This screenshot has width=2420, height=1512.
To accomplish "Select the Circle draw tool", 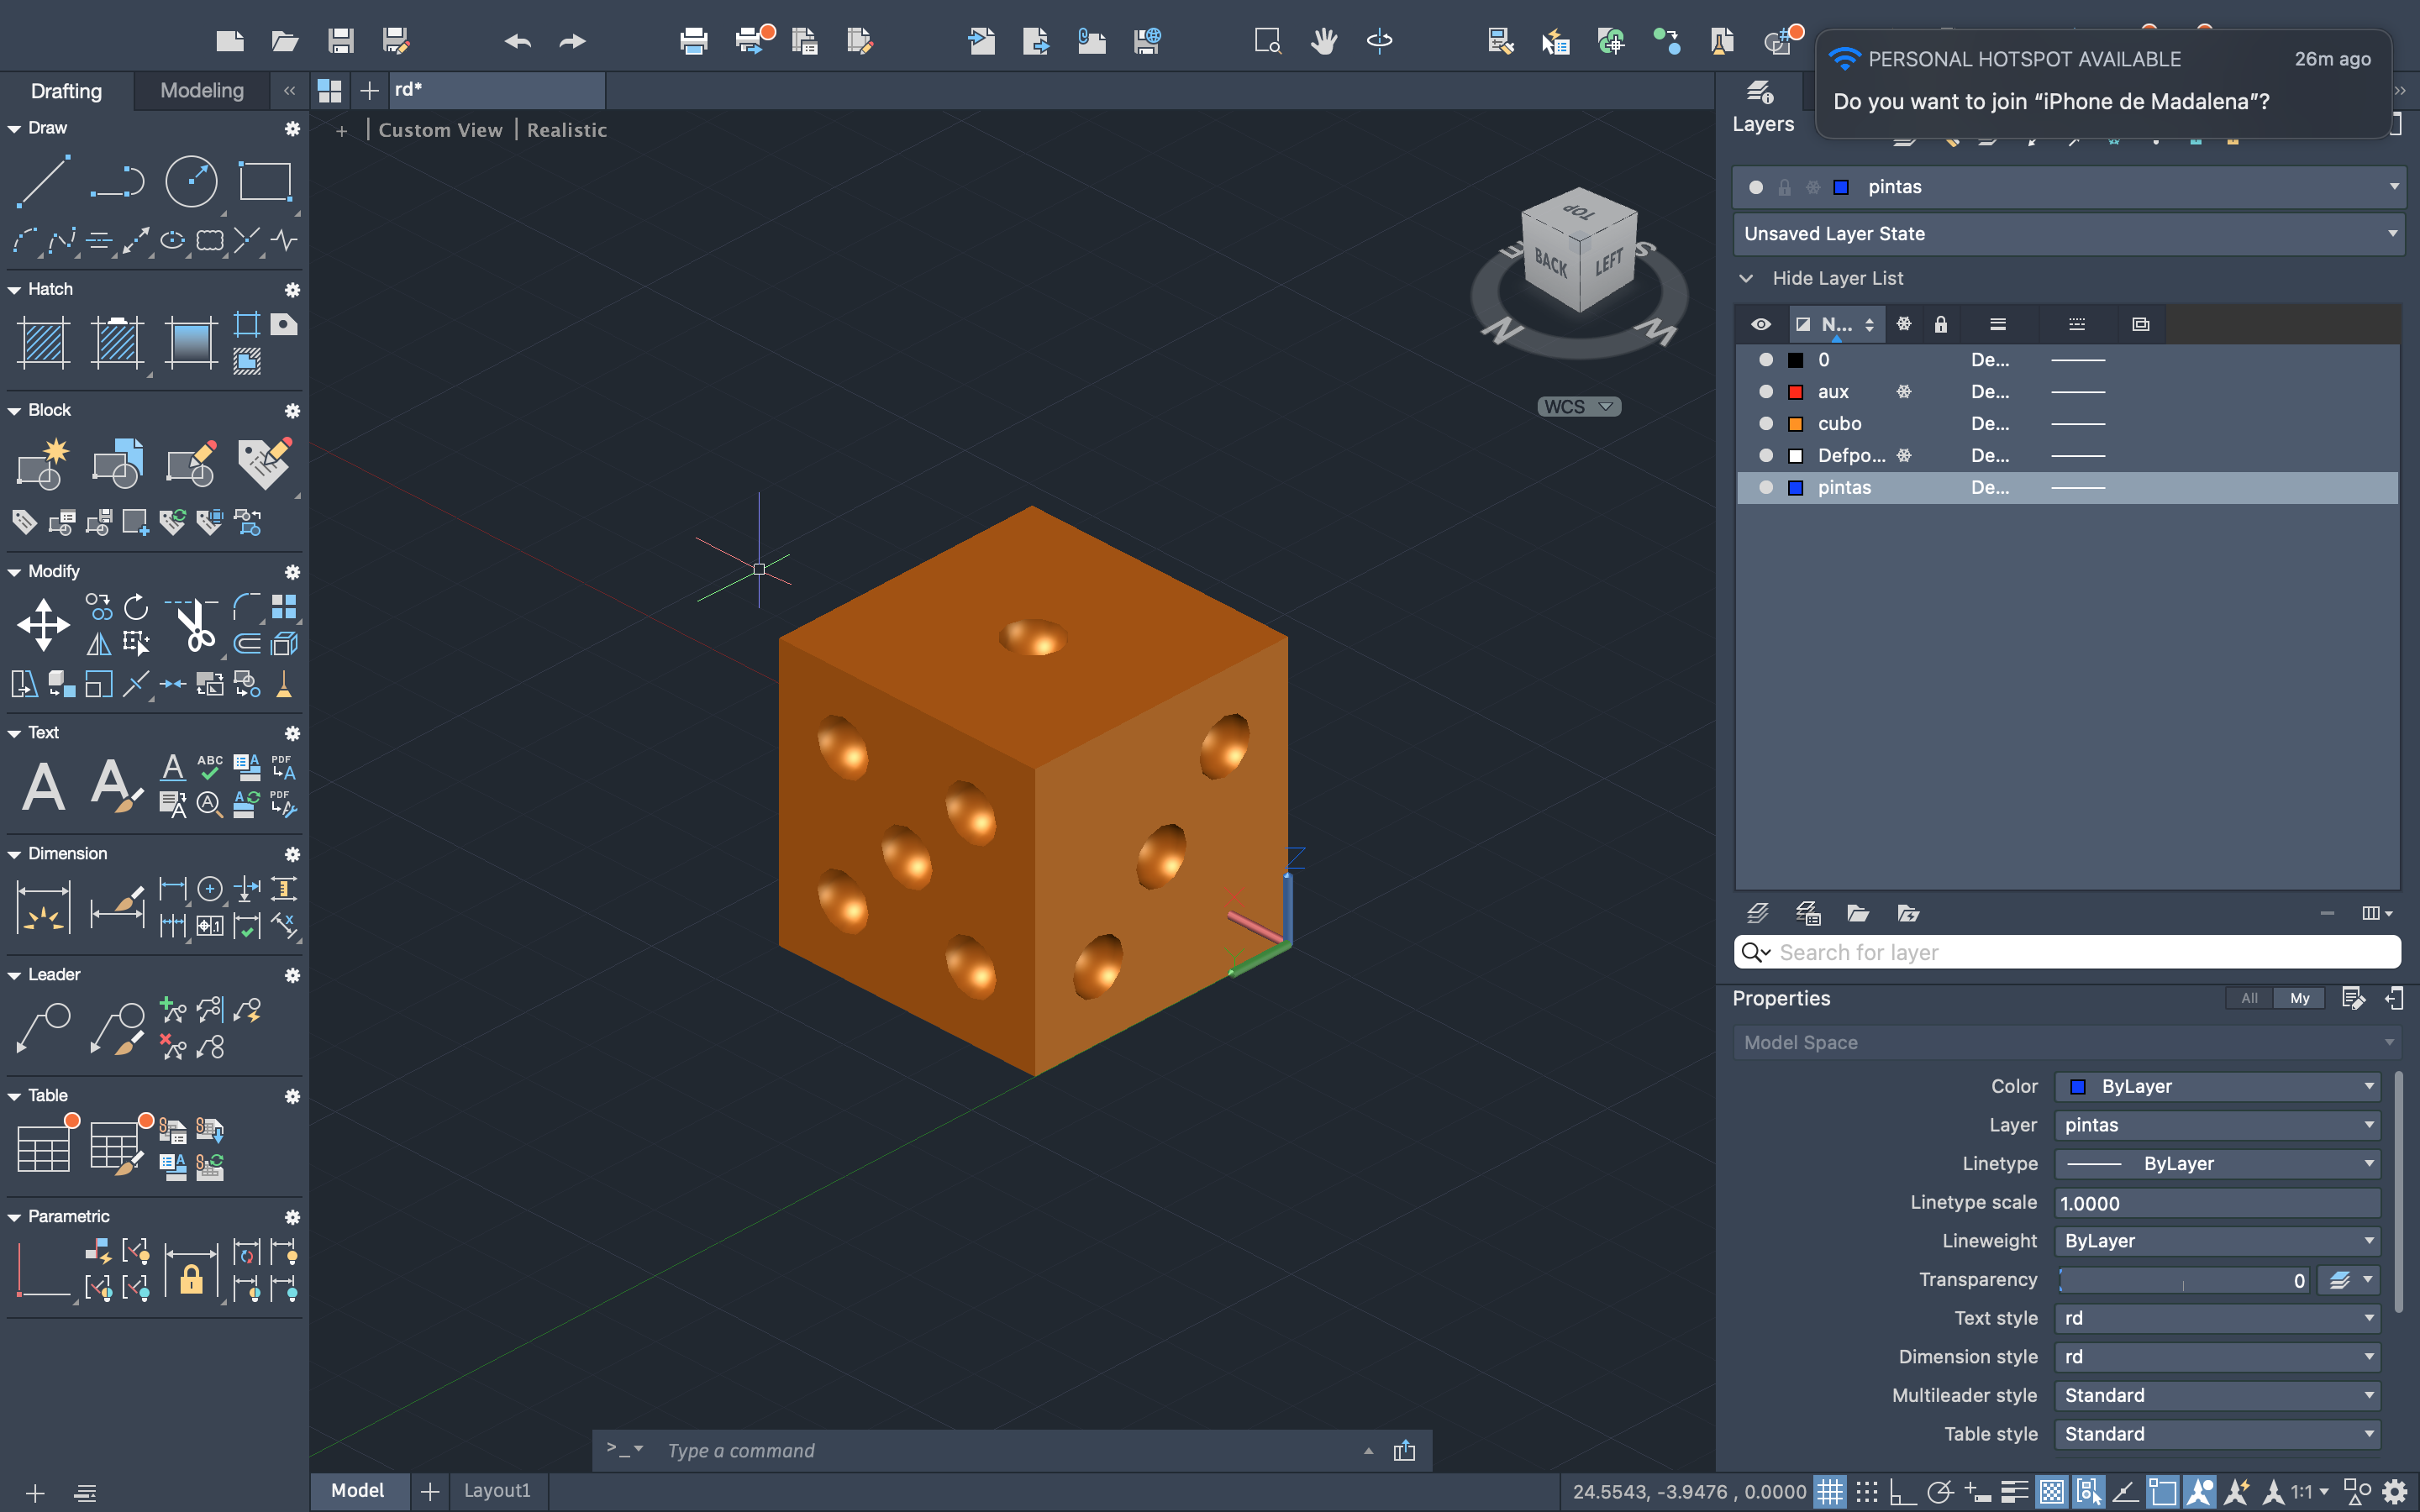I will [190, 181].
